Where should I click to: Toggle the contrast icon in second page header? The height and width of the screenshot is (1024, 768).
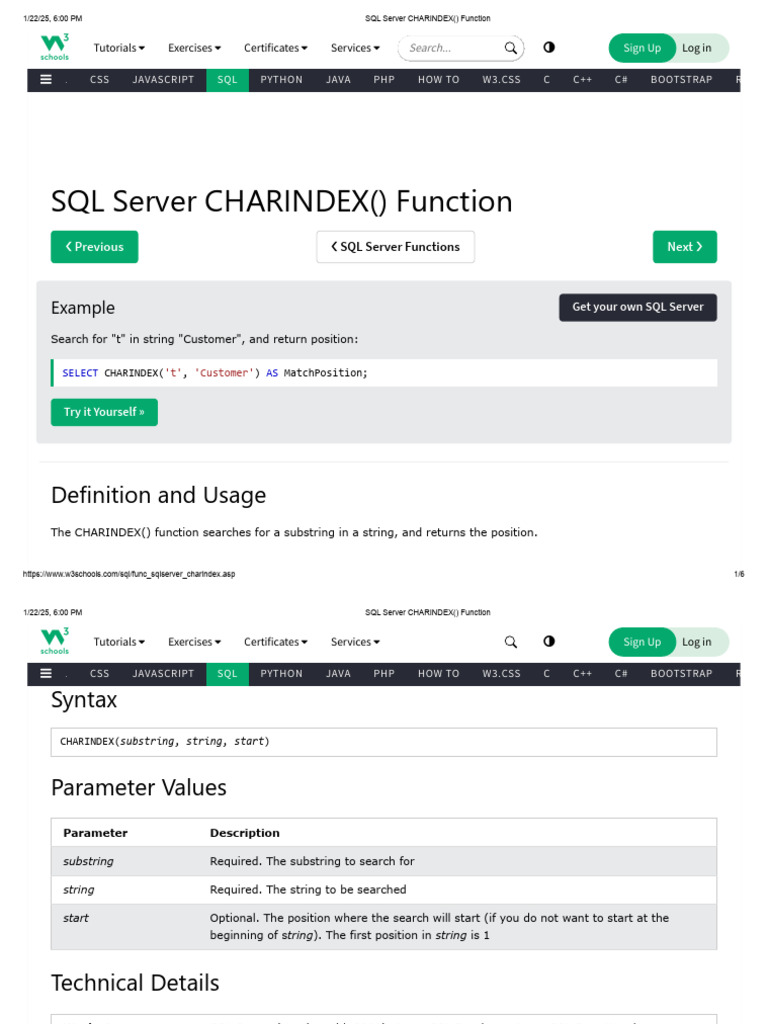click(549, 642)
